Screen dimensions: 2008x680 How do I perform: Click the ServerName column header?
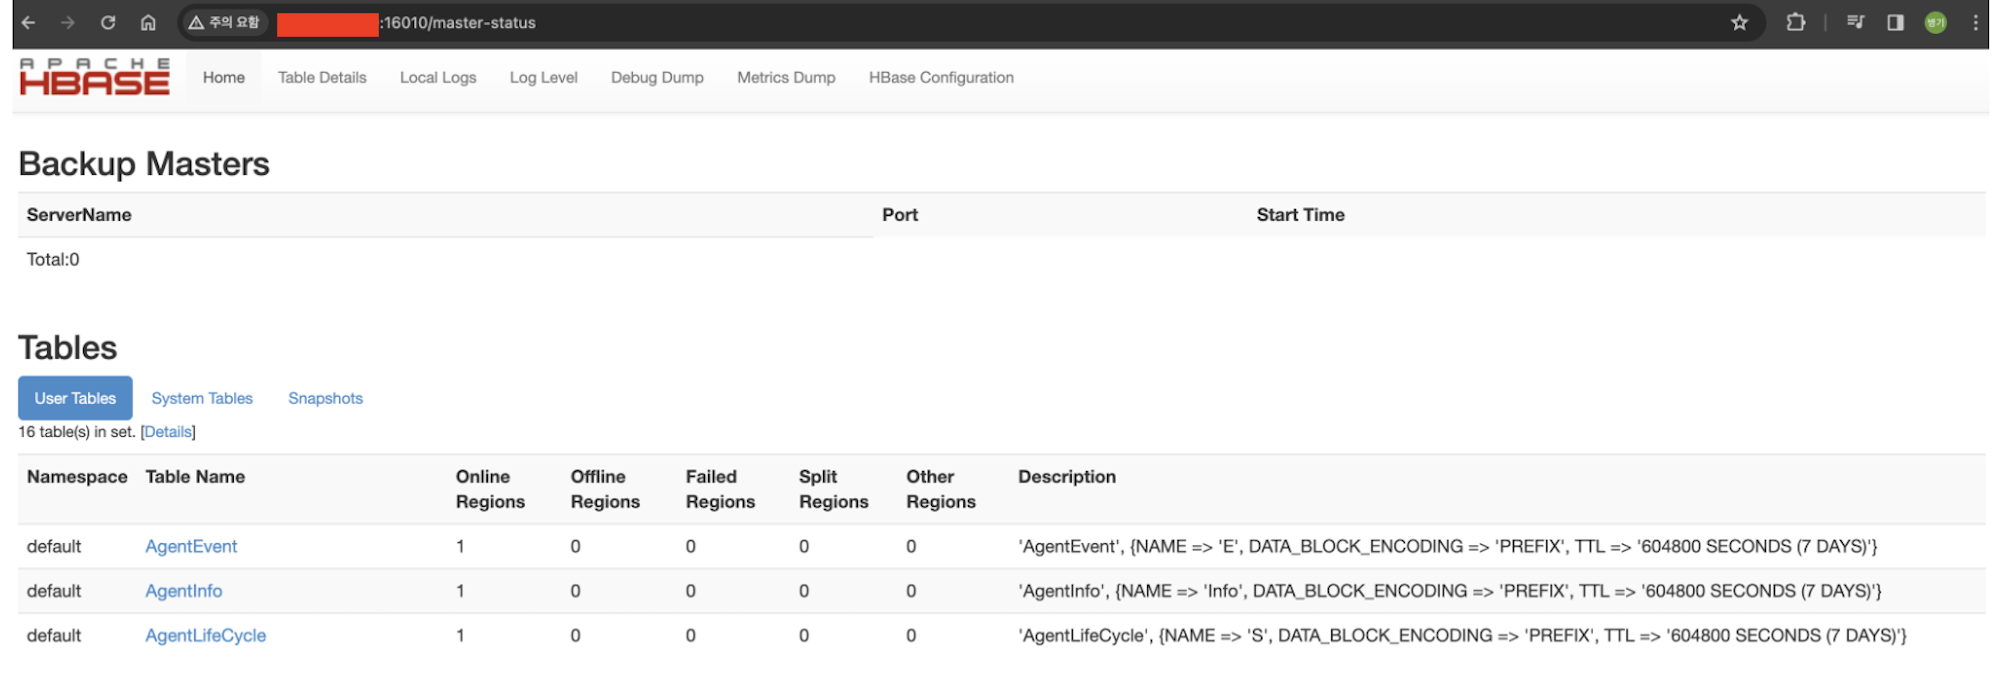coord(79,215)
